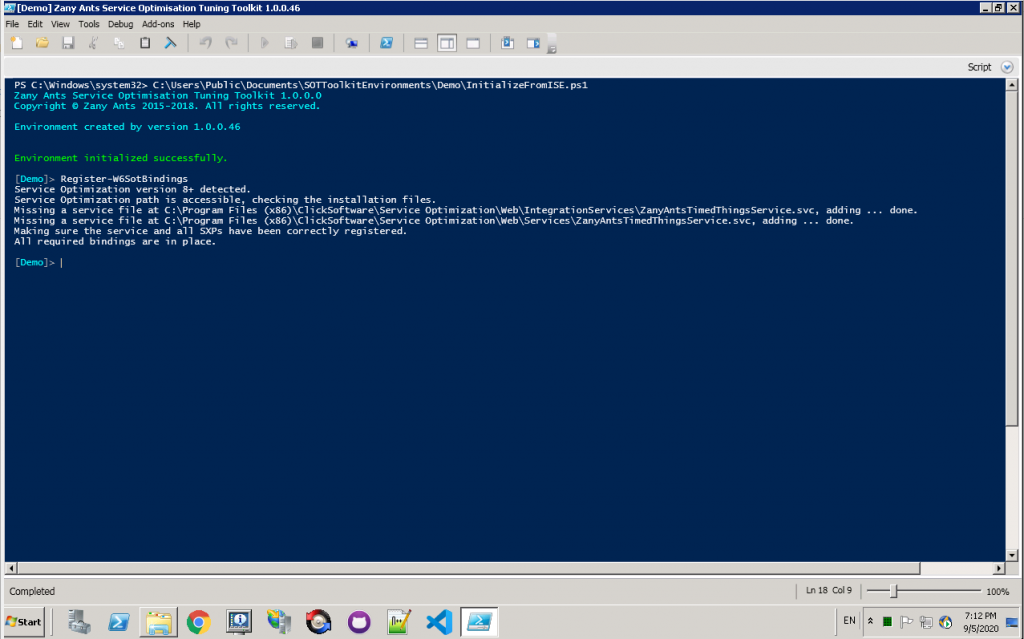Expand the Script pane chevron
Viewport: 1024px width, 639px height.
[1007, 67]
